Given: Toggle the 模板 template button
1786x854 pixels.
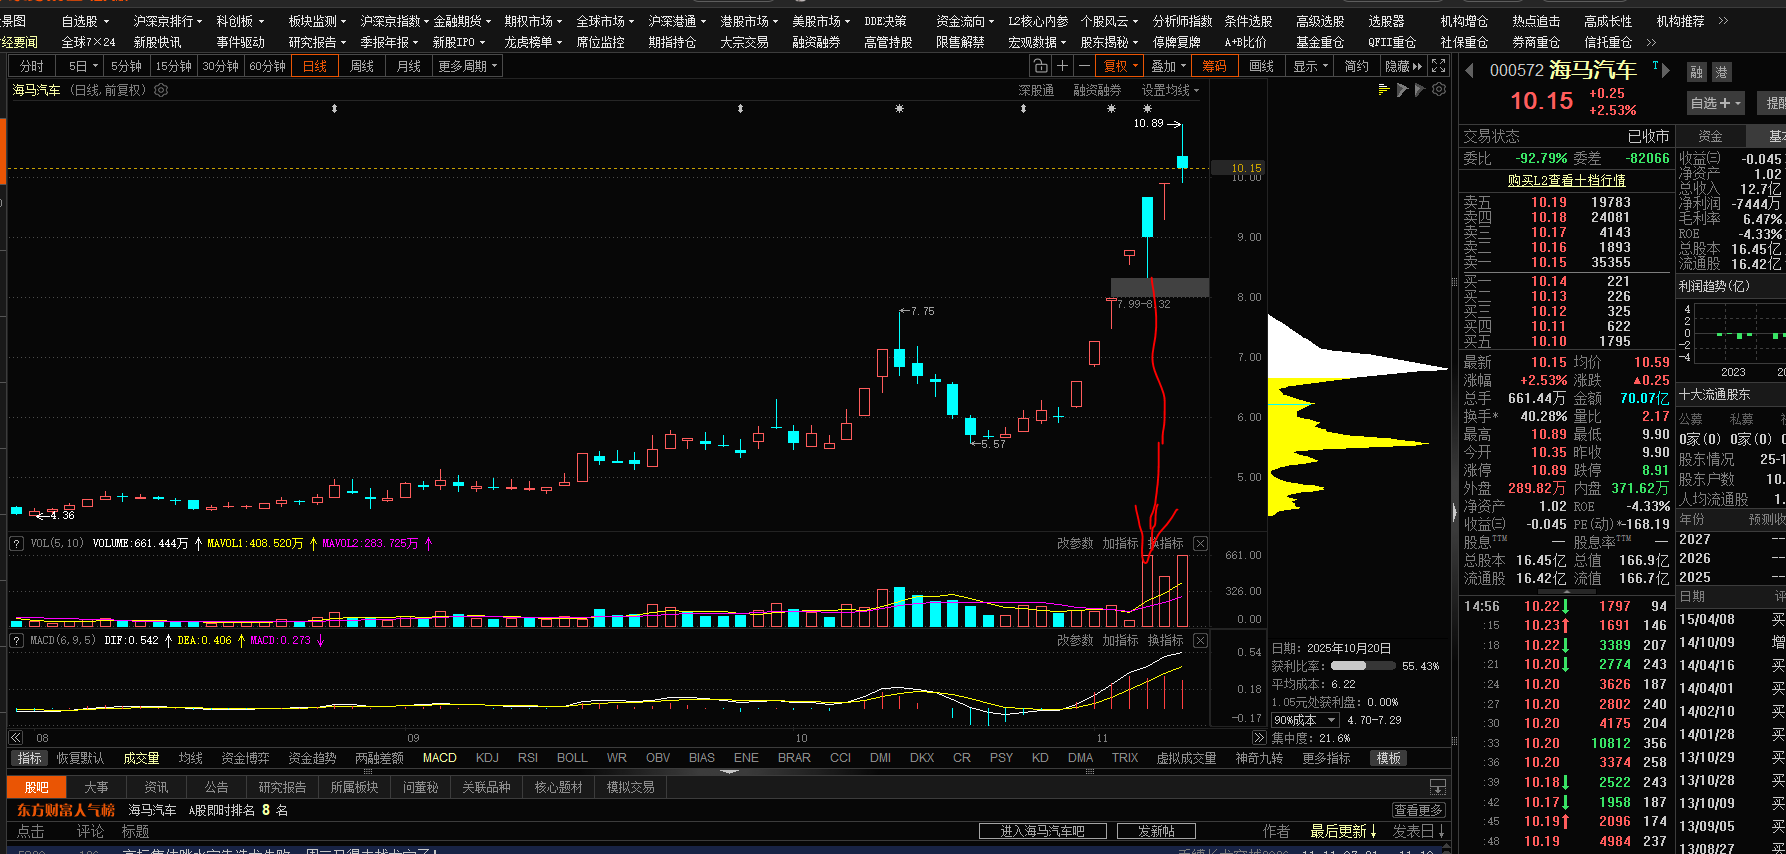Looking at the screenshot, I should click(x=1388, y=758).
